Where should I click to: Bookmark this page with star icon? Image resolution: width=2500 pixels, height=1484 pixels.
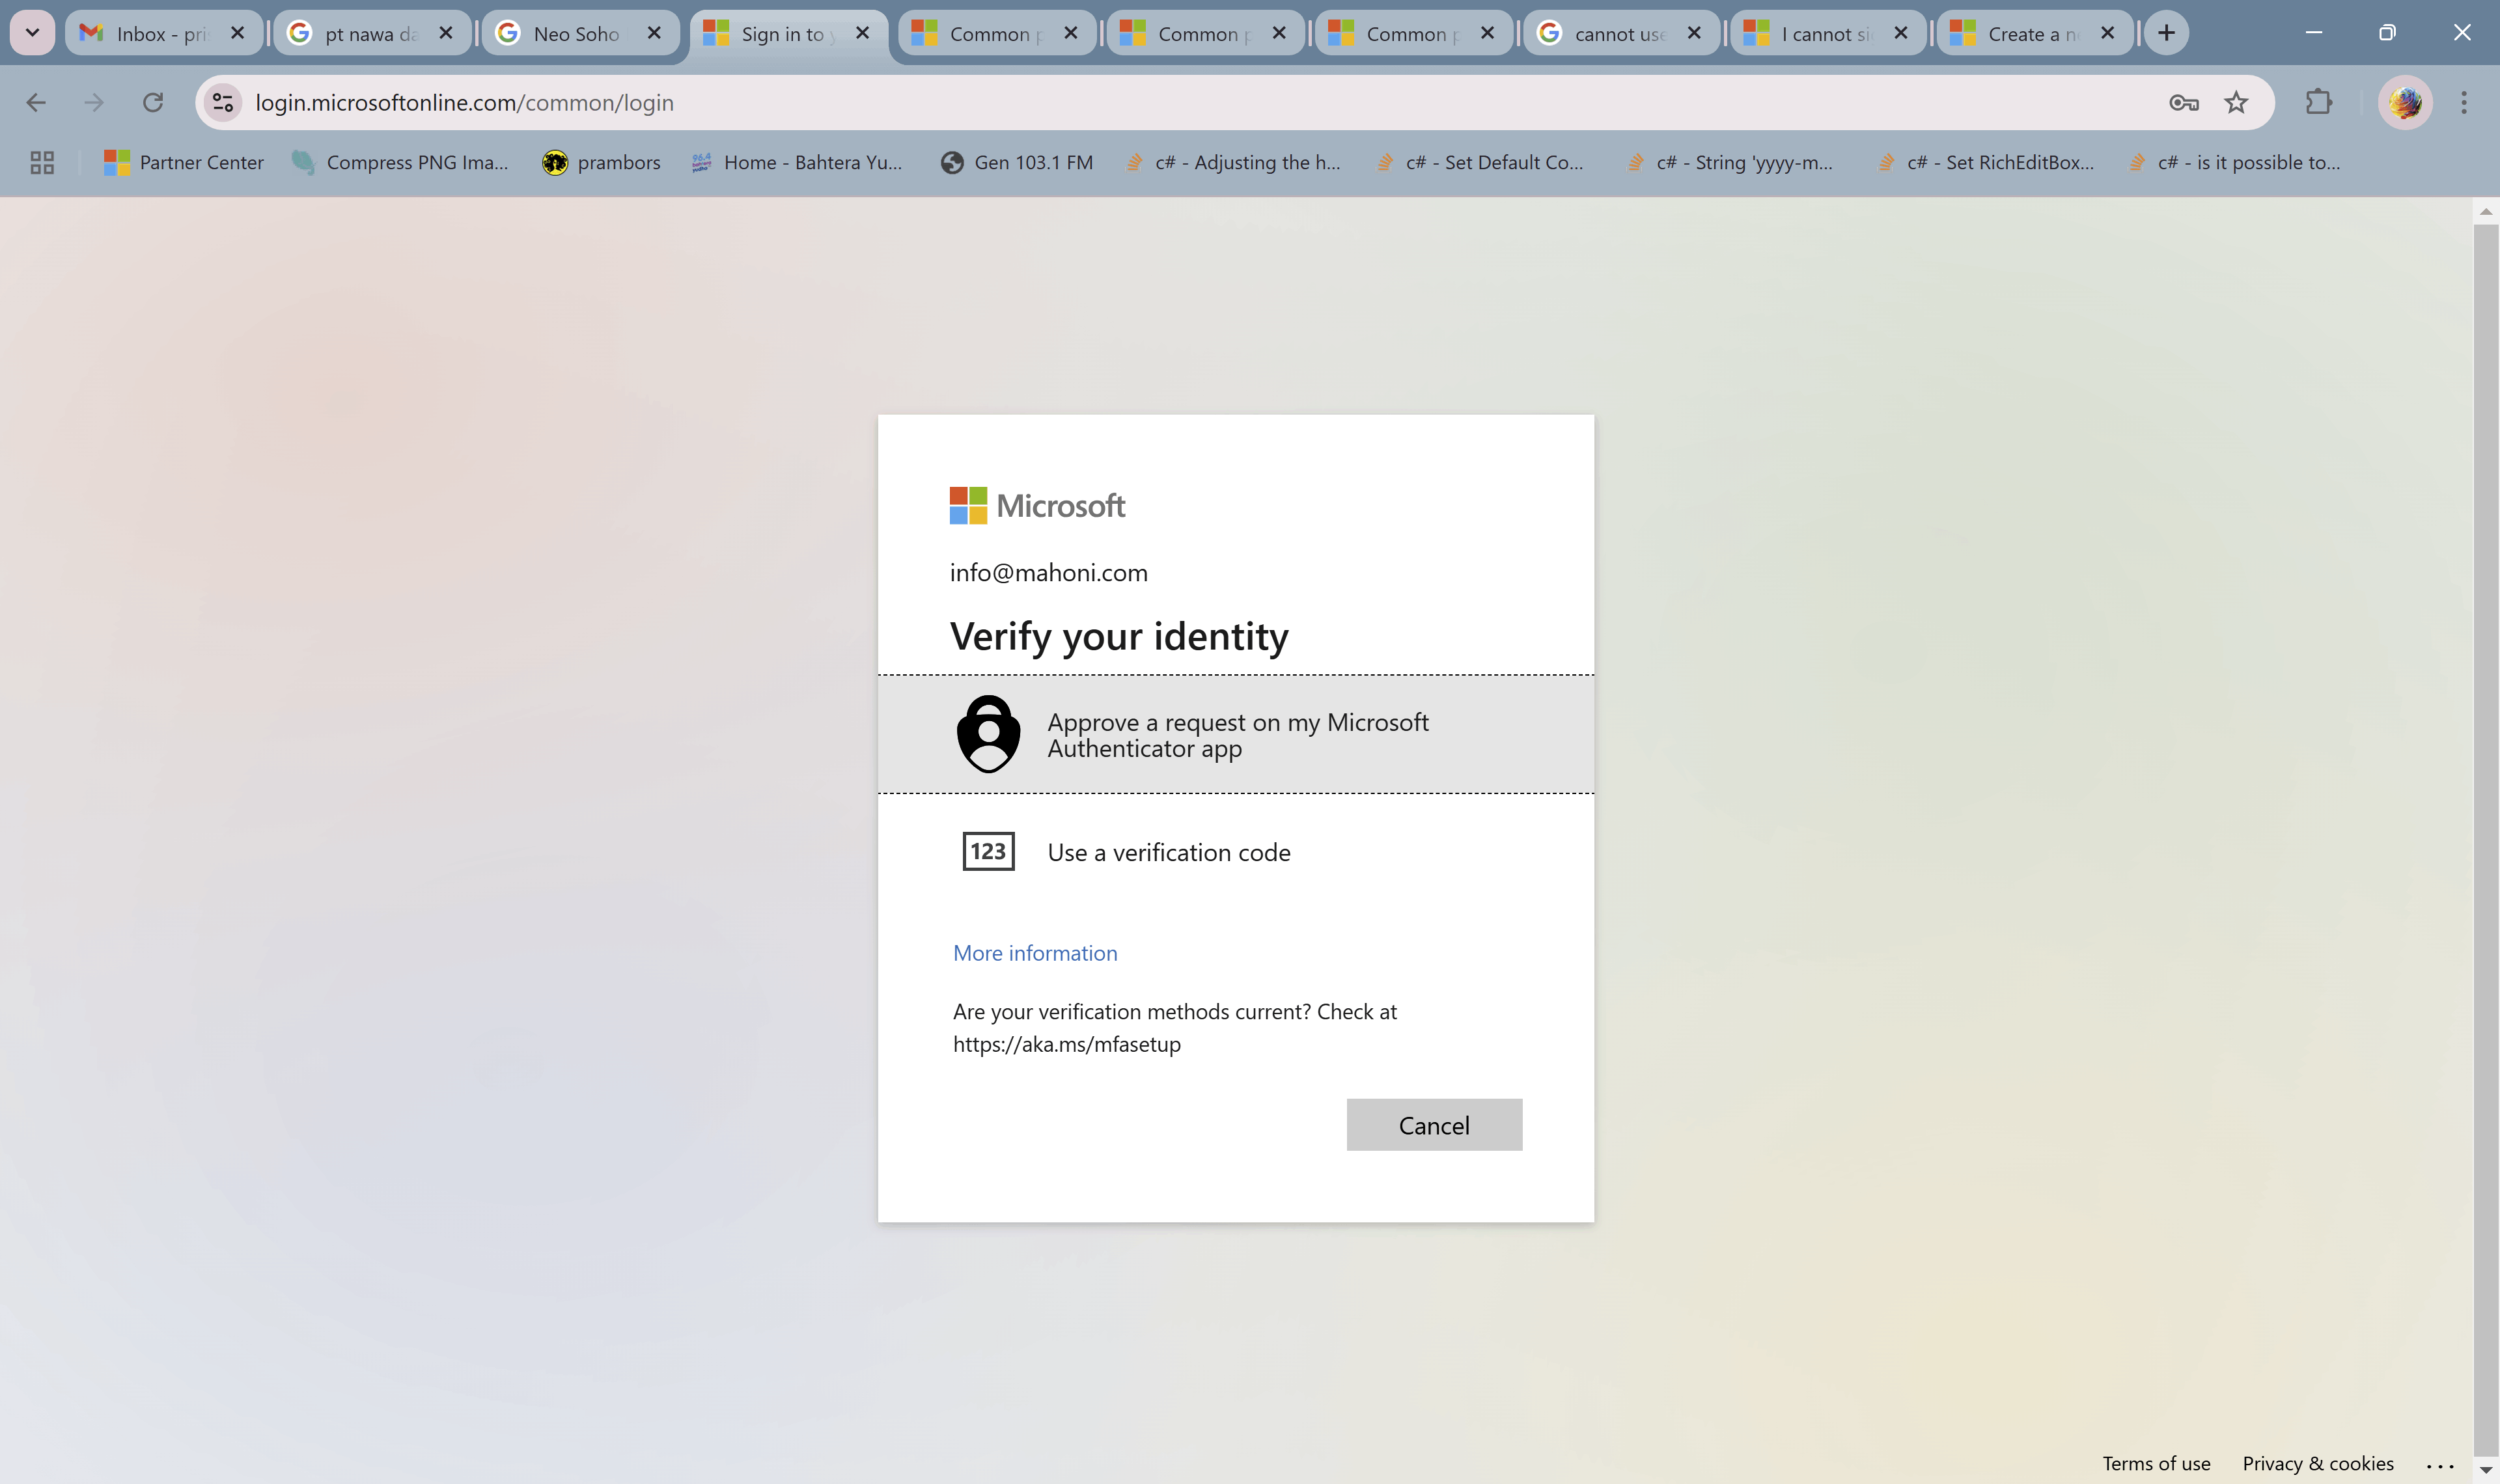tap(2236, 102)
